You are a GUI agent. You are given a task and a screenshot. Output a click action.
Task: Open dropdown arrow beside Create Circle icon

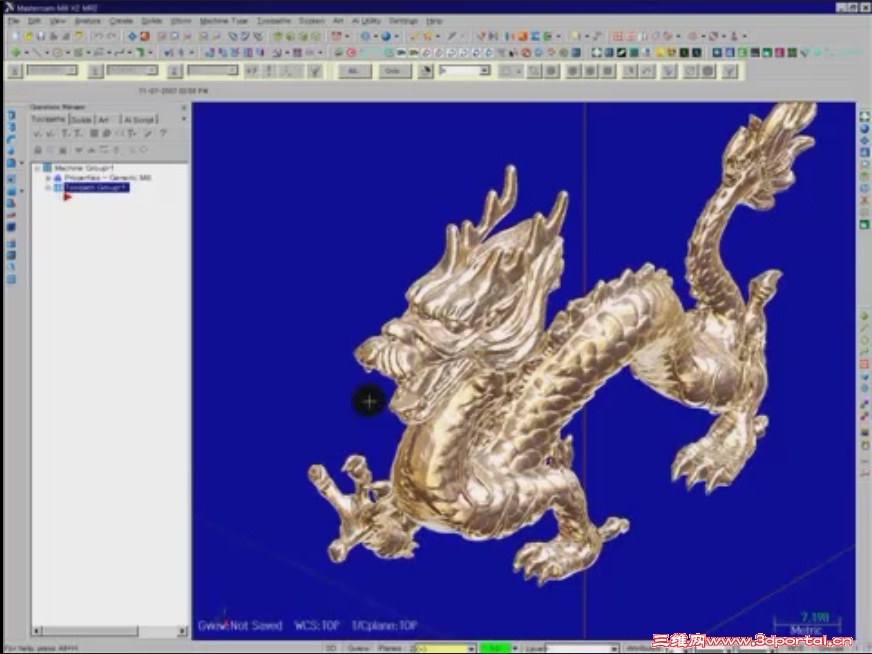click(x=67, y=52)
